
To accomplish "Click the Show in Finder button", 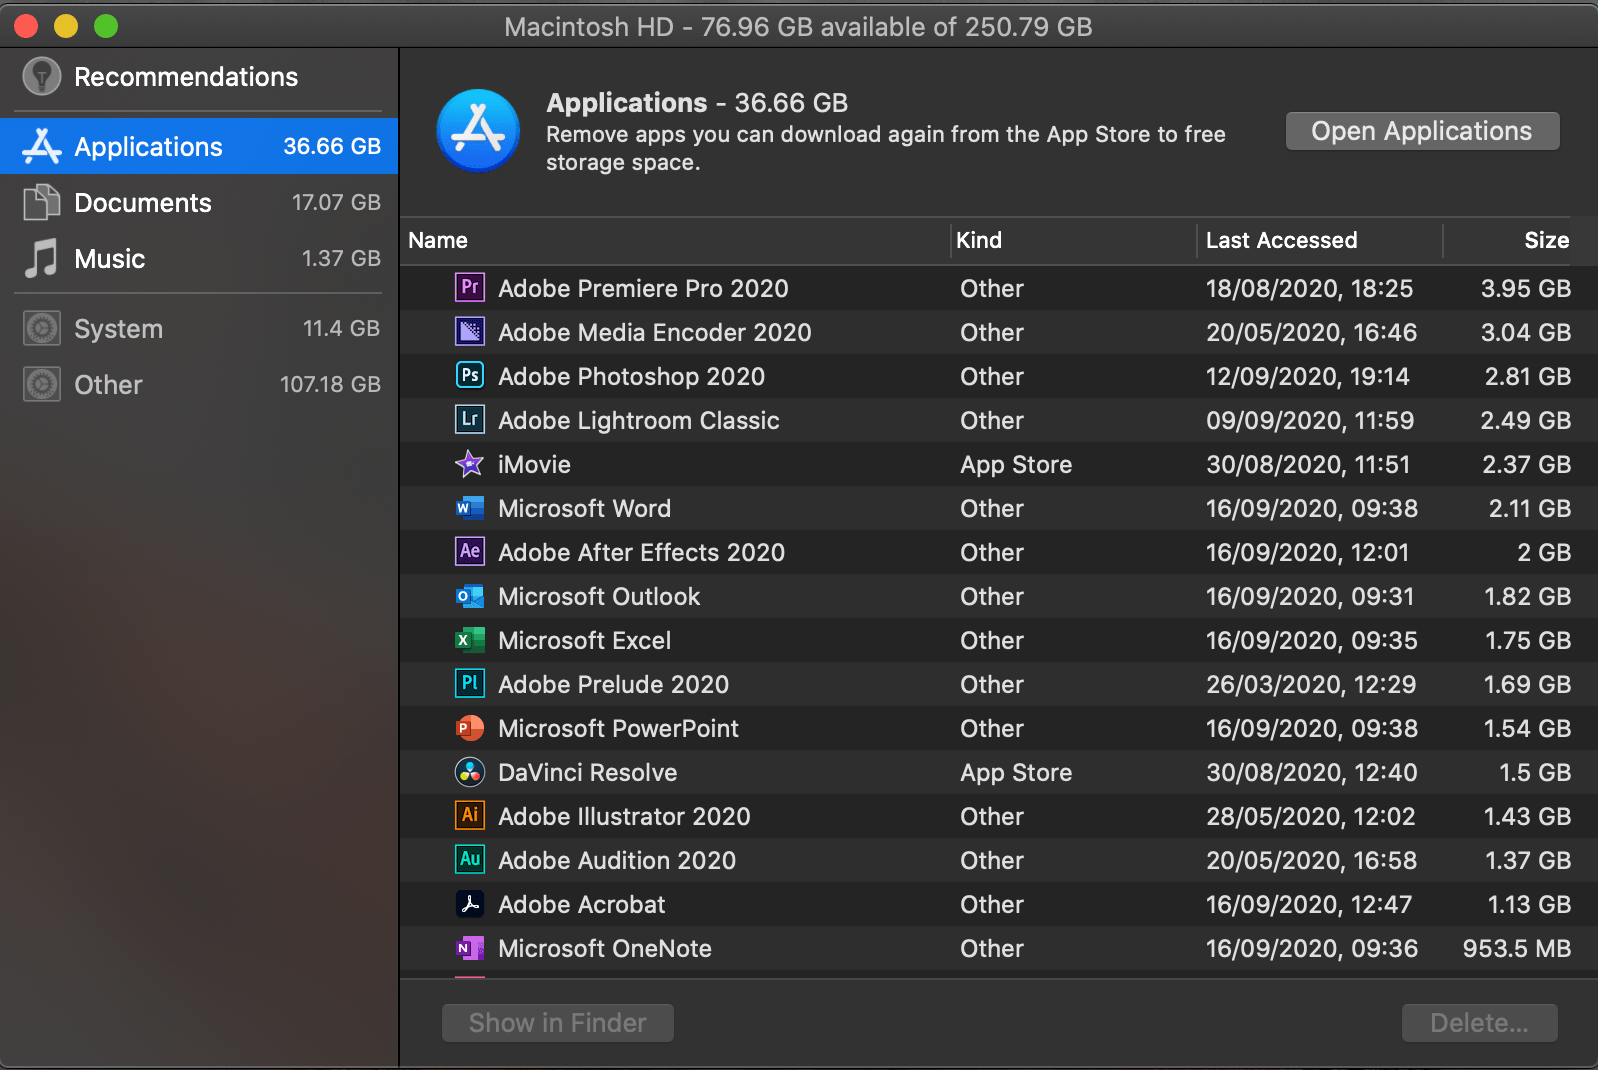I will click(558, 1023).
